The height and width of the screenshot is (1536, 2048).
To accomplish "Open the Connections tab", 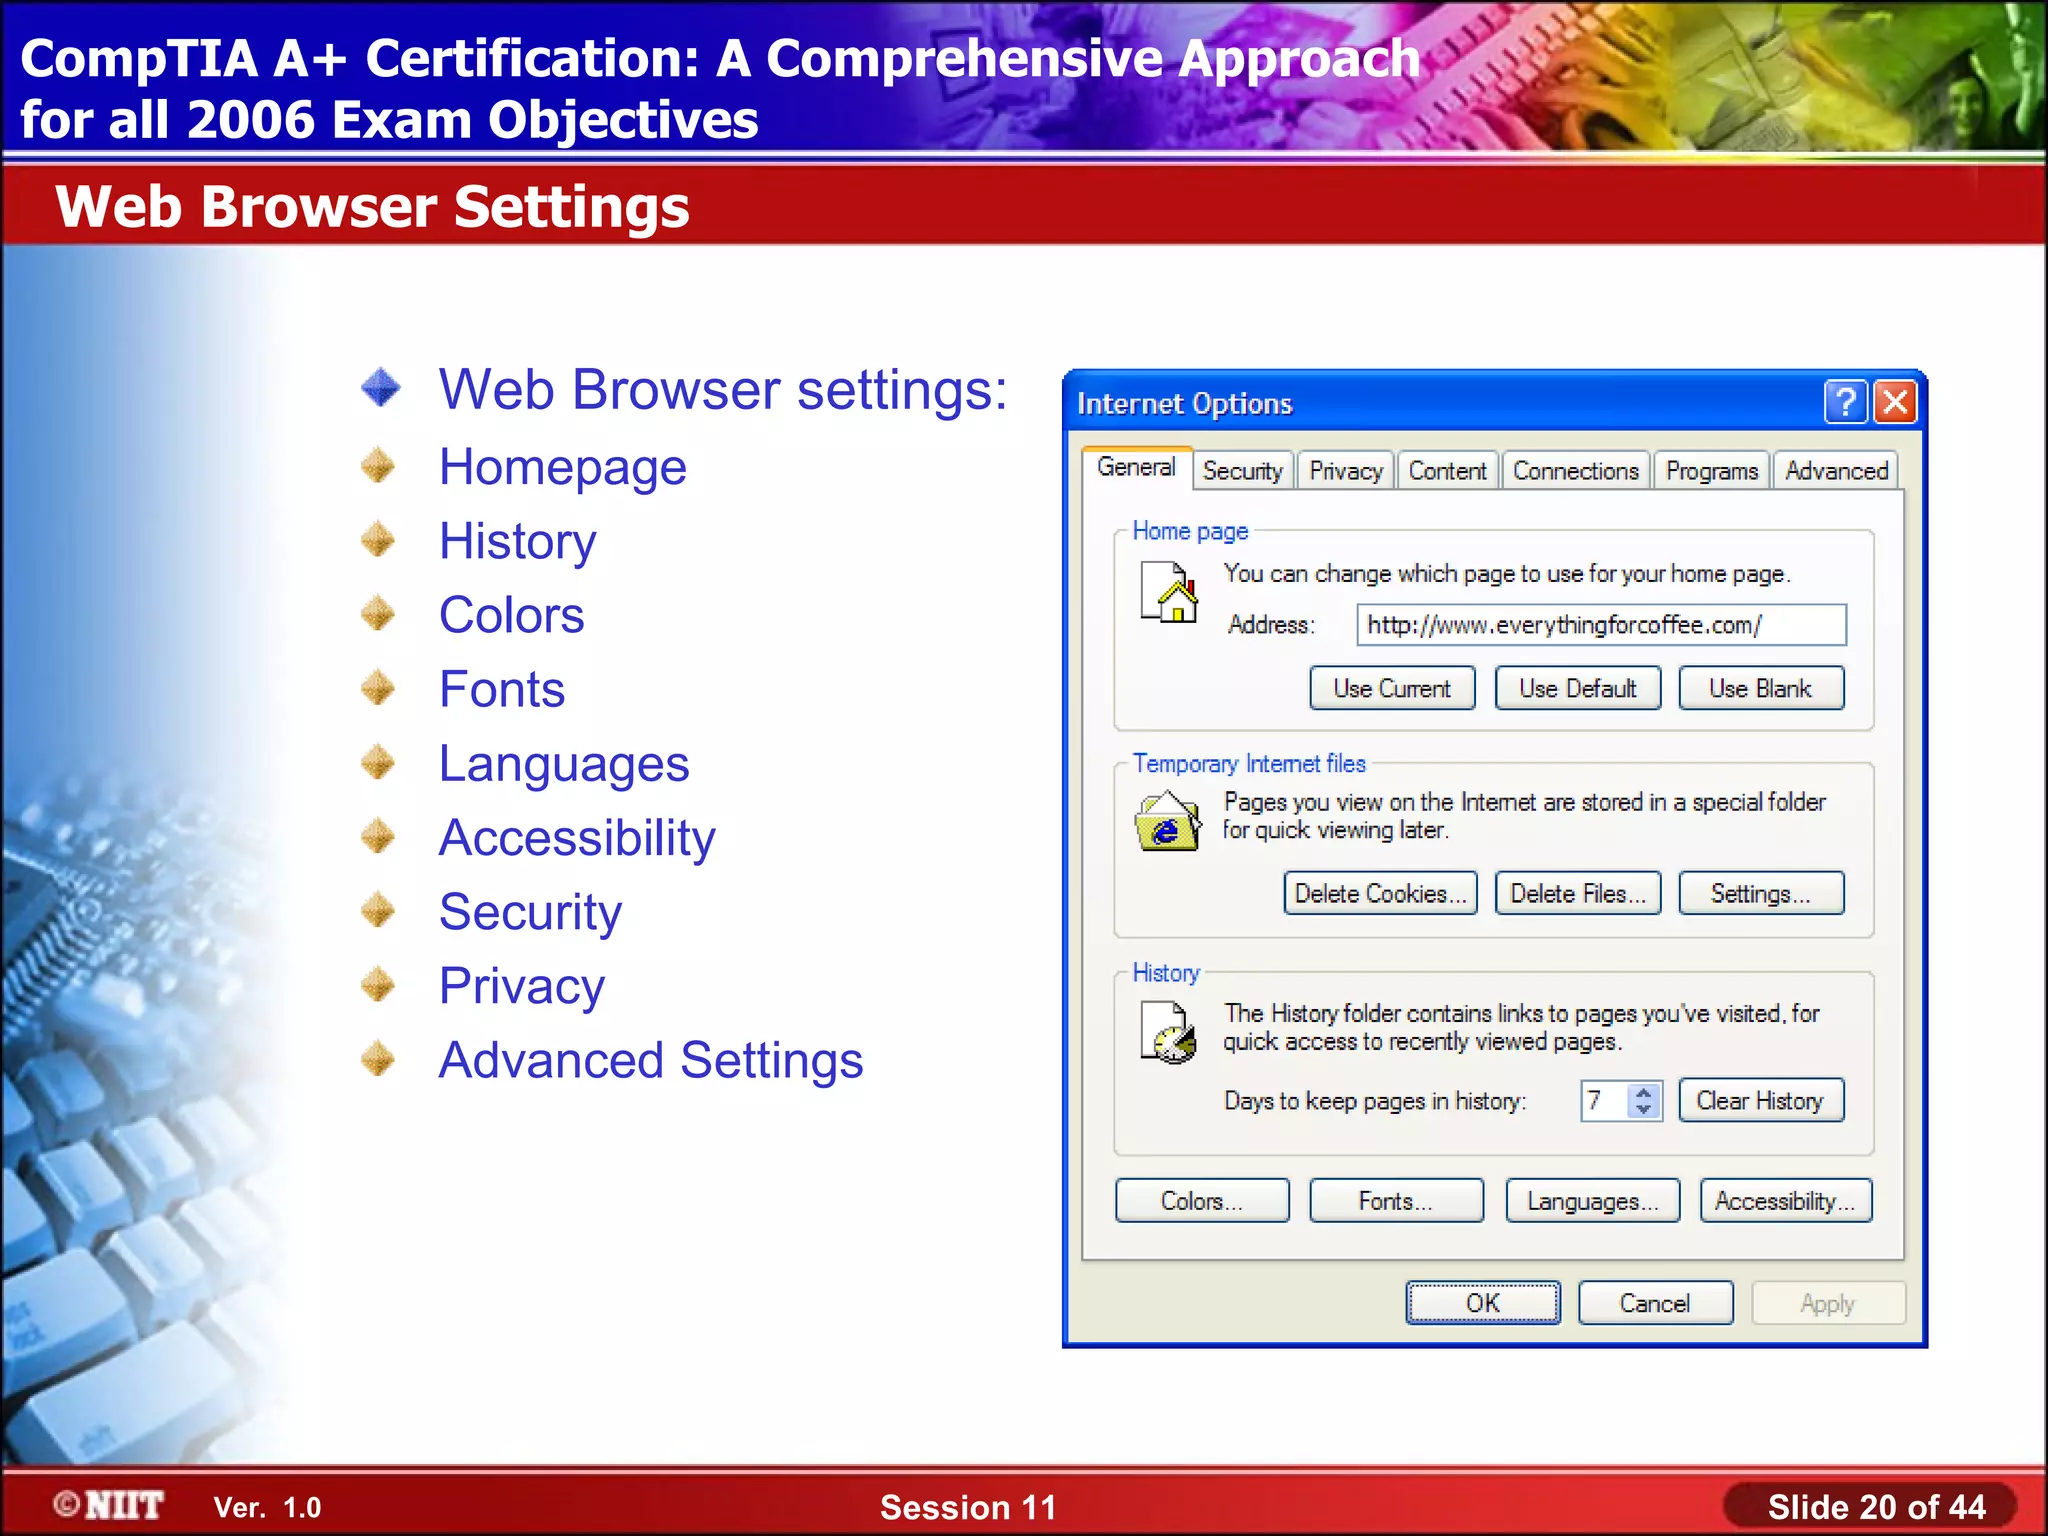I will point(1575,471).
